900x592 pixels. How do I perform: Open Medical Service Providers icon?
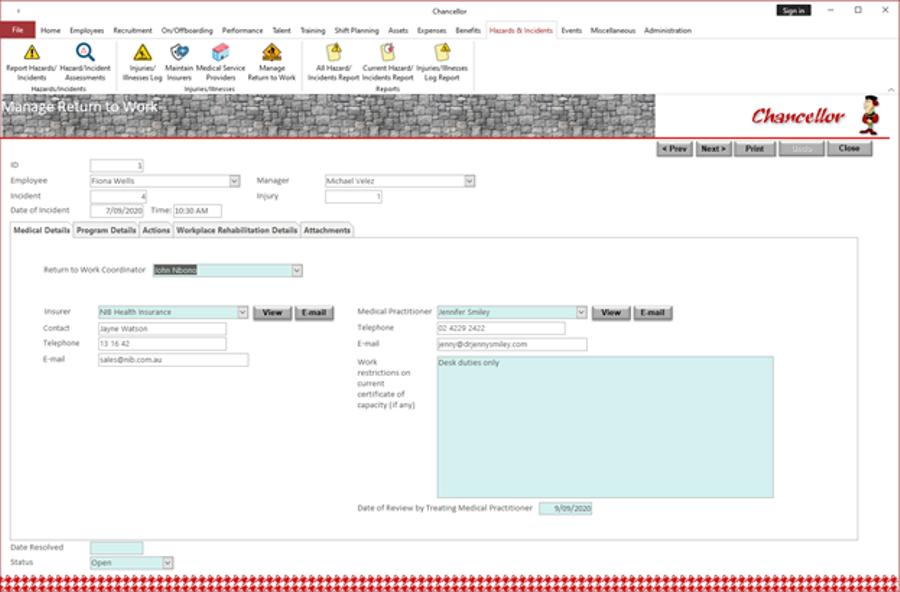coord(220,63)
